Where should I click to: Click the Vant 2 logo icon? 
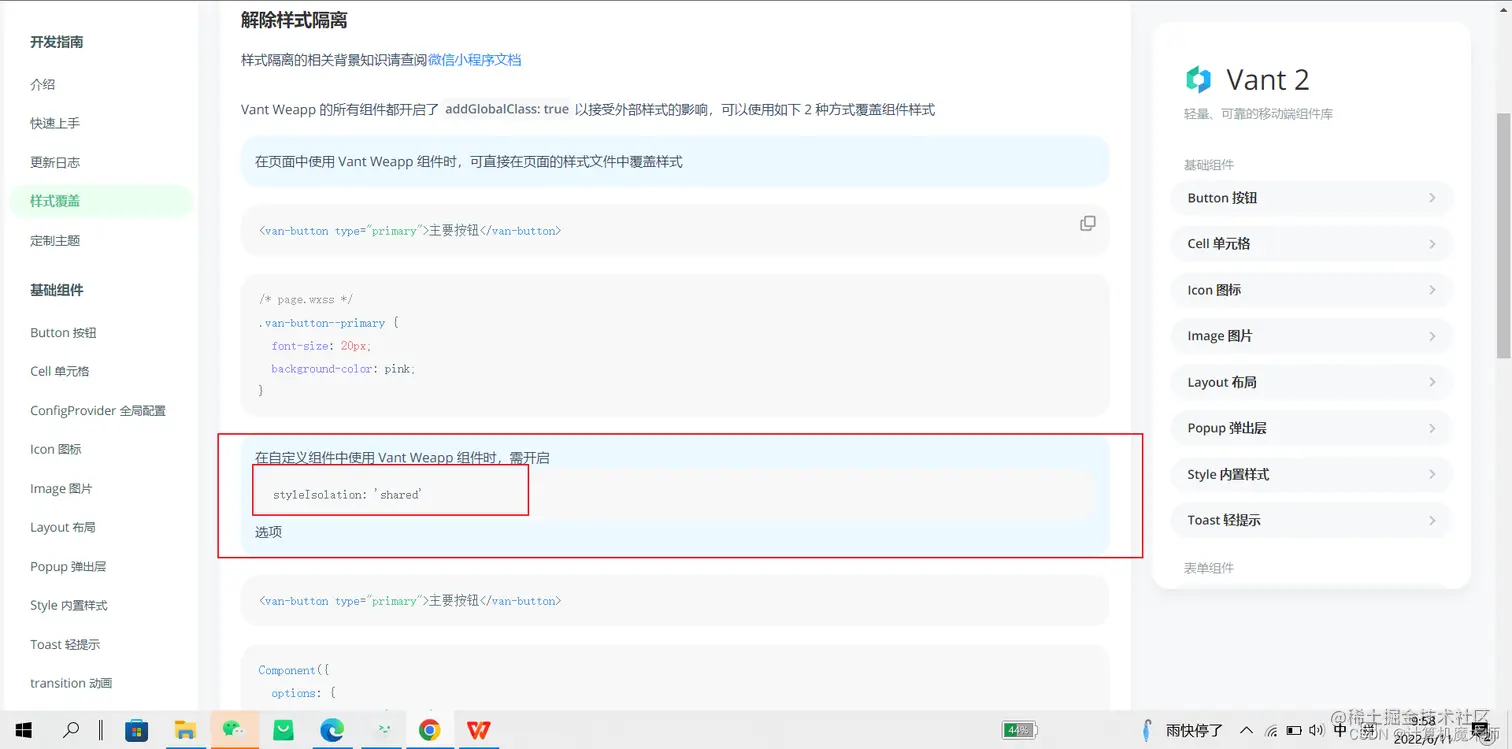[x=1198, y=80]
